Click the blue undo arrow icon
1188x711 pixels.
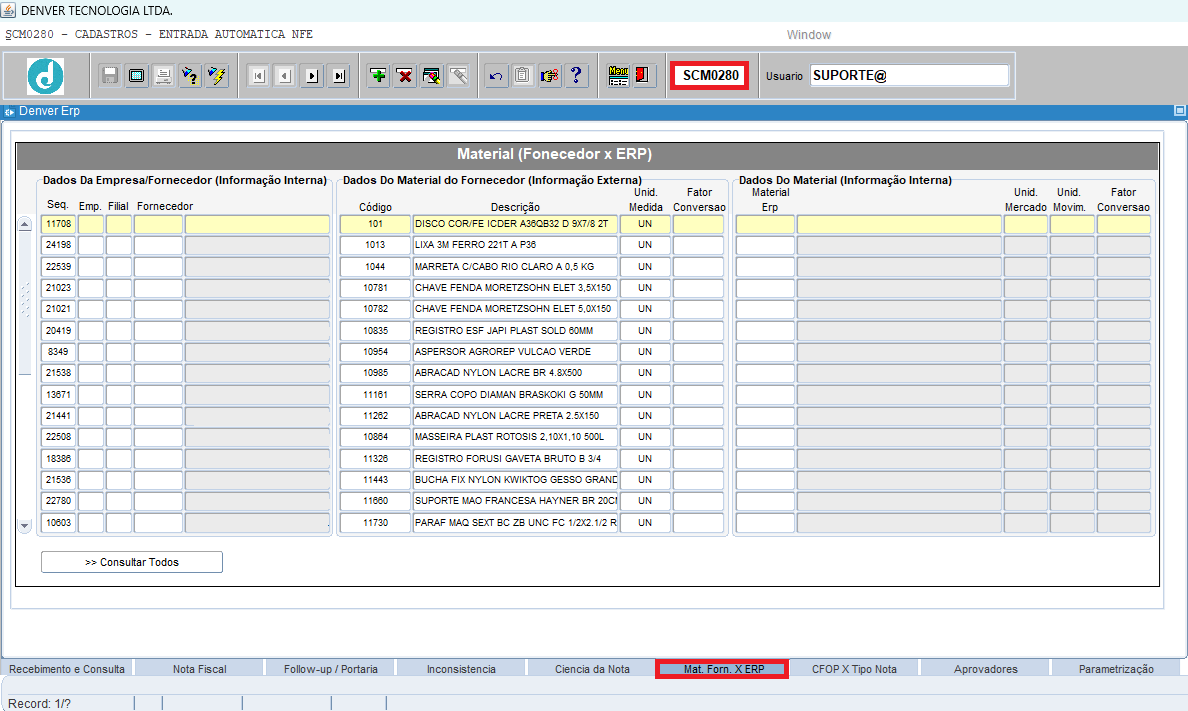496,76
